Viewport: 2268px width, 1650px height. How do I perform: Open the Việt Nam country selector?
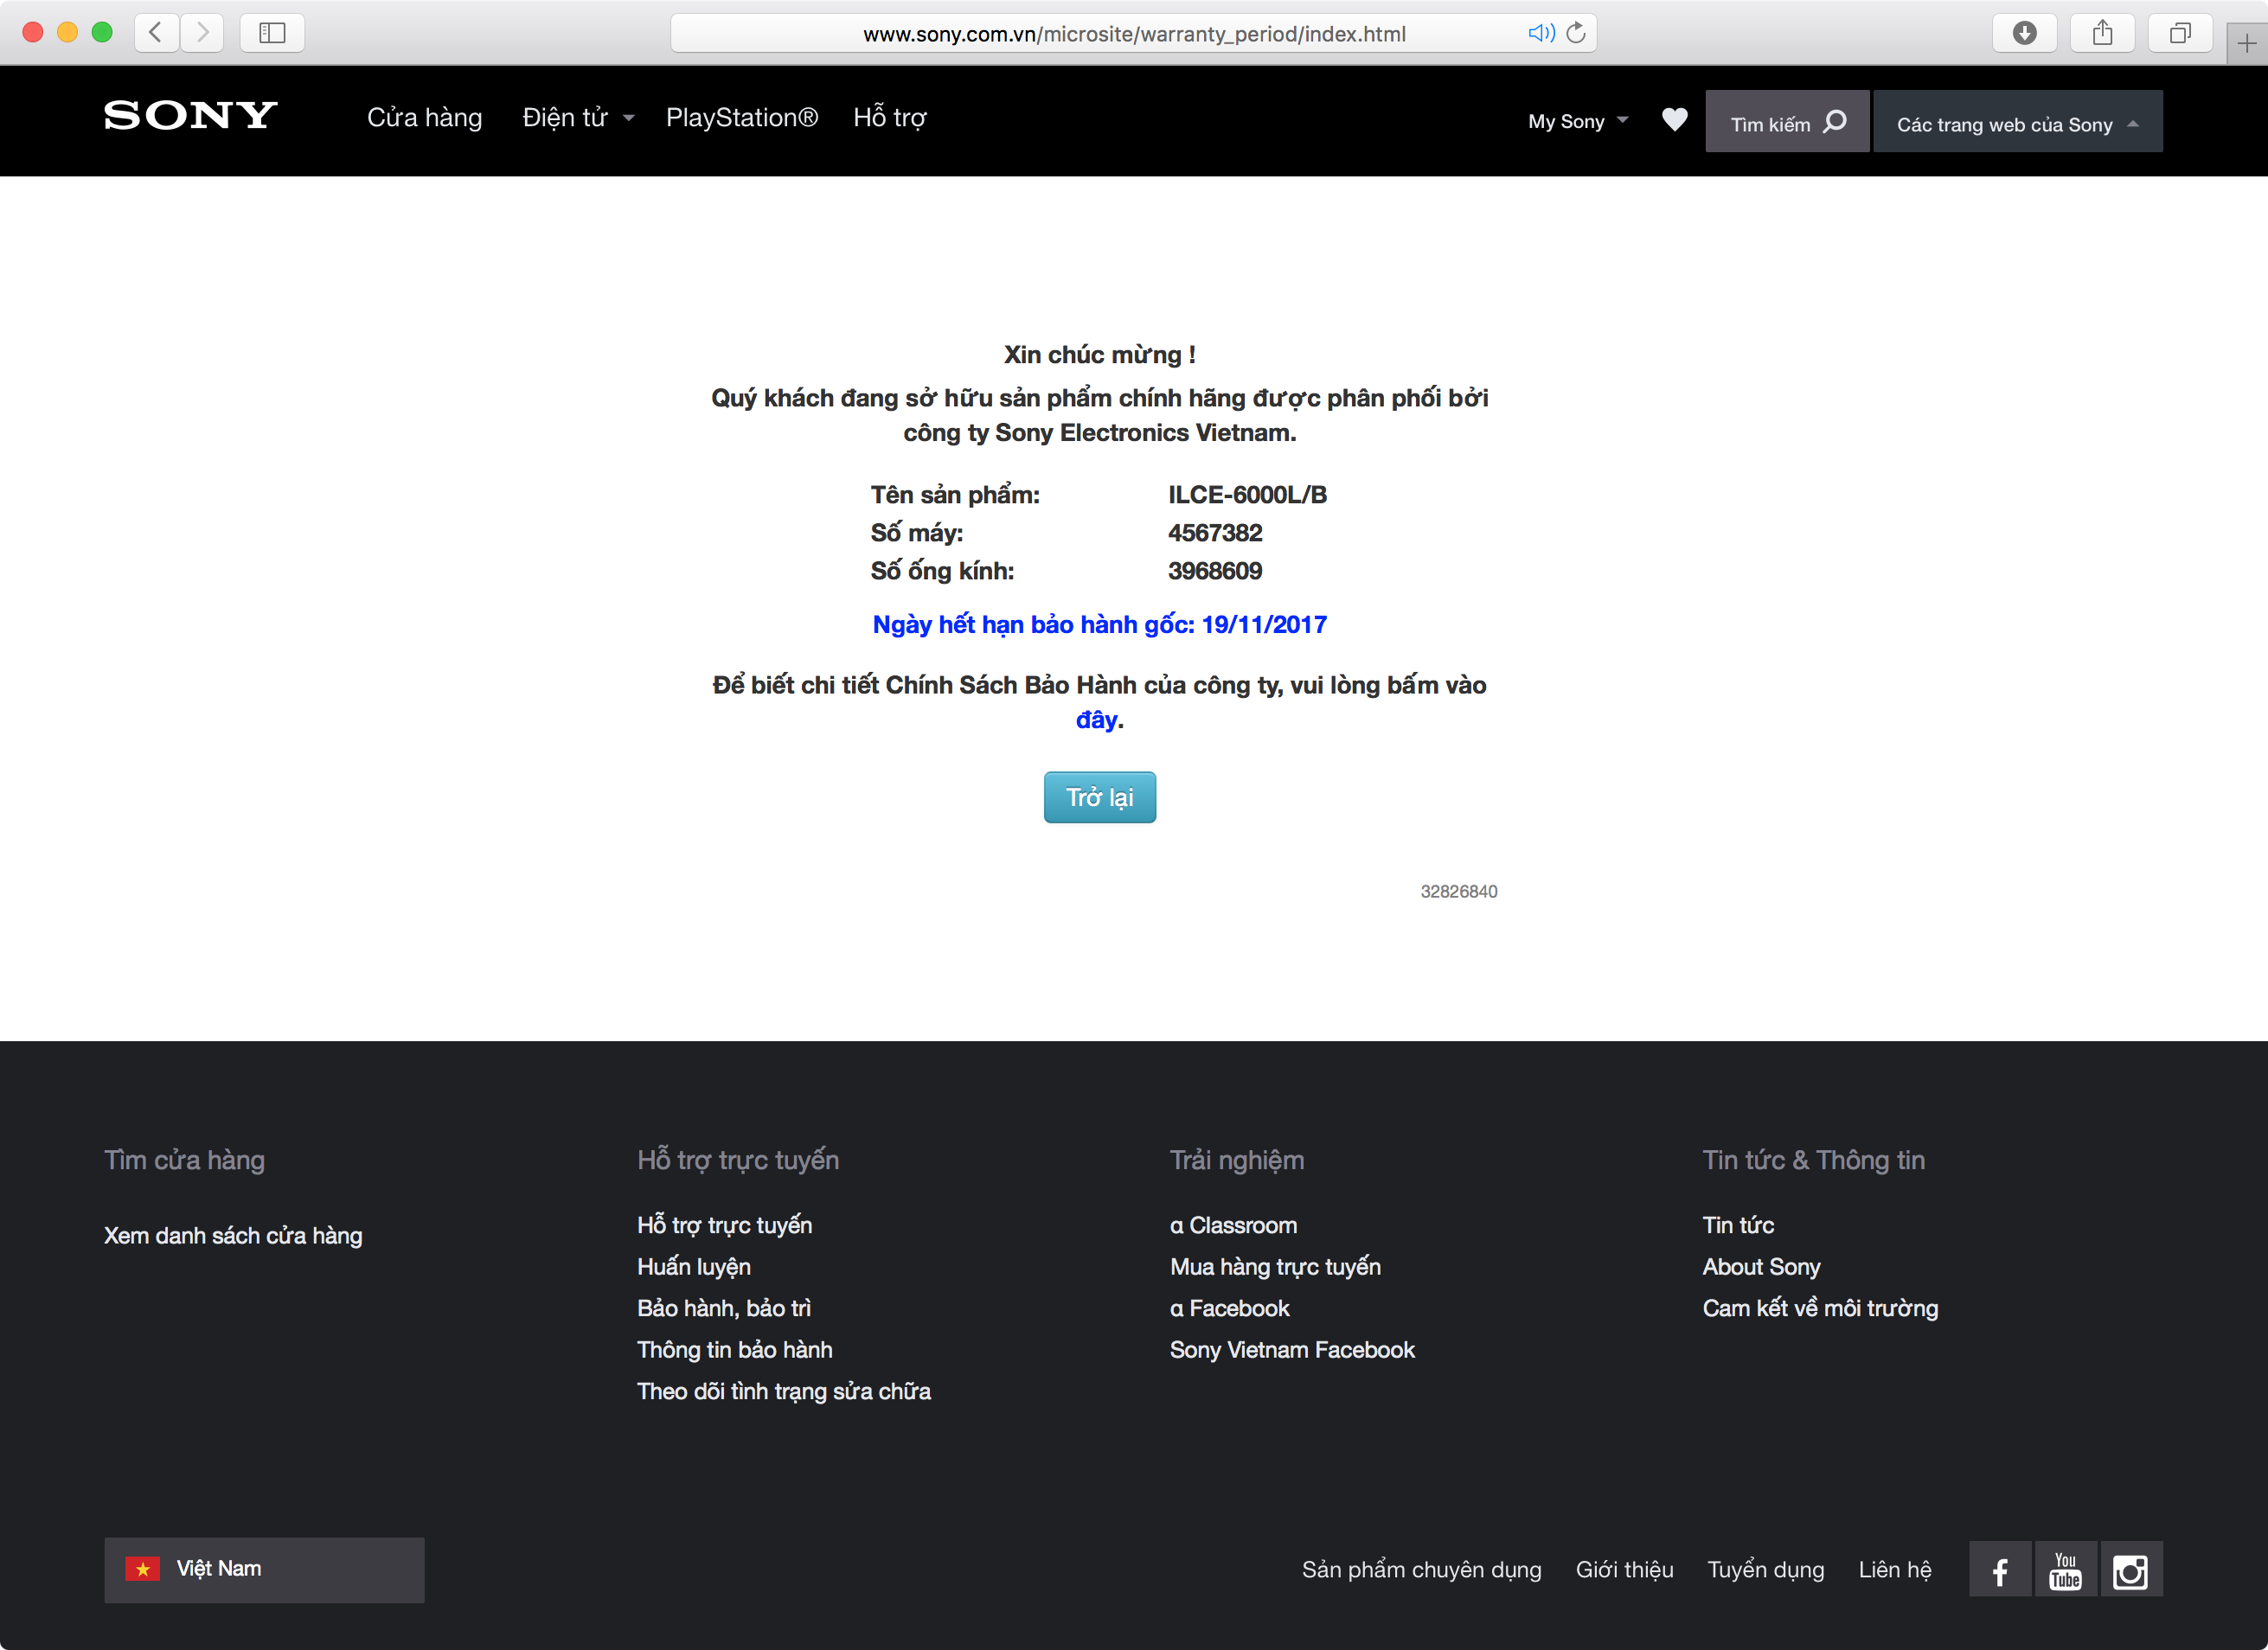click(x=264, y=1570)
